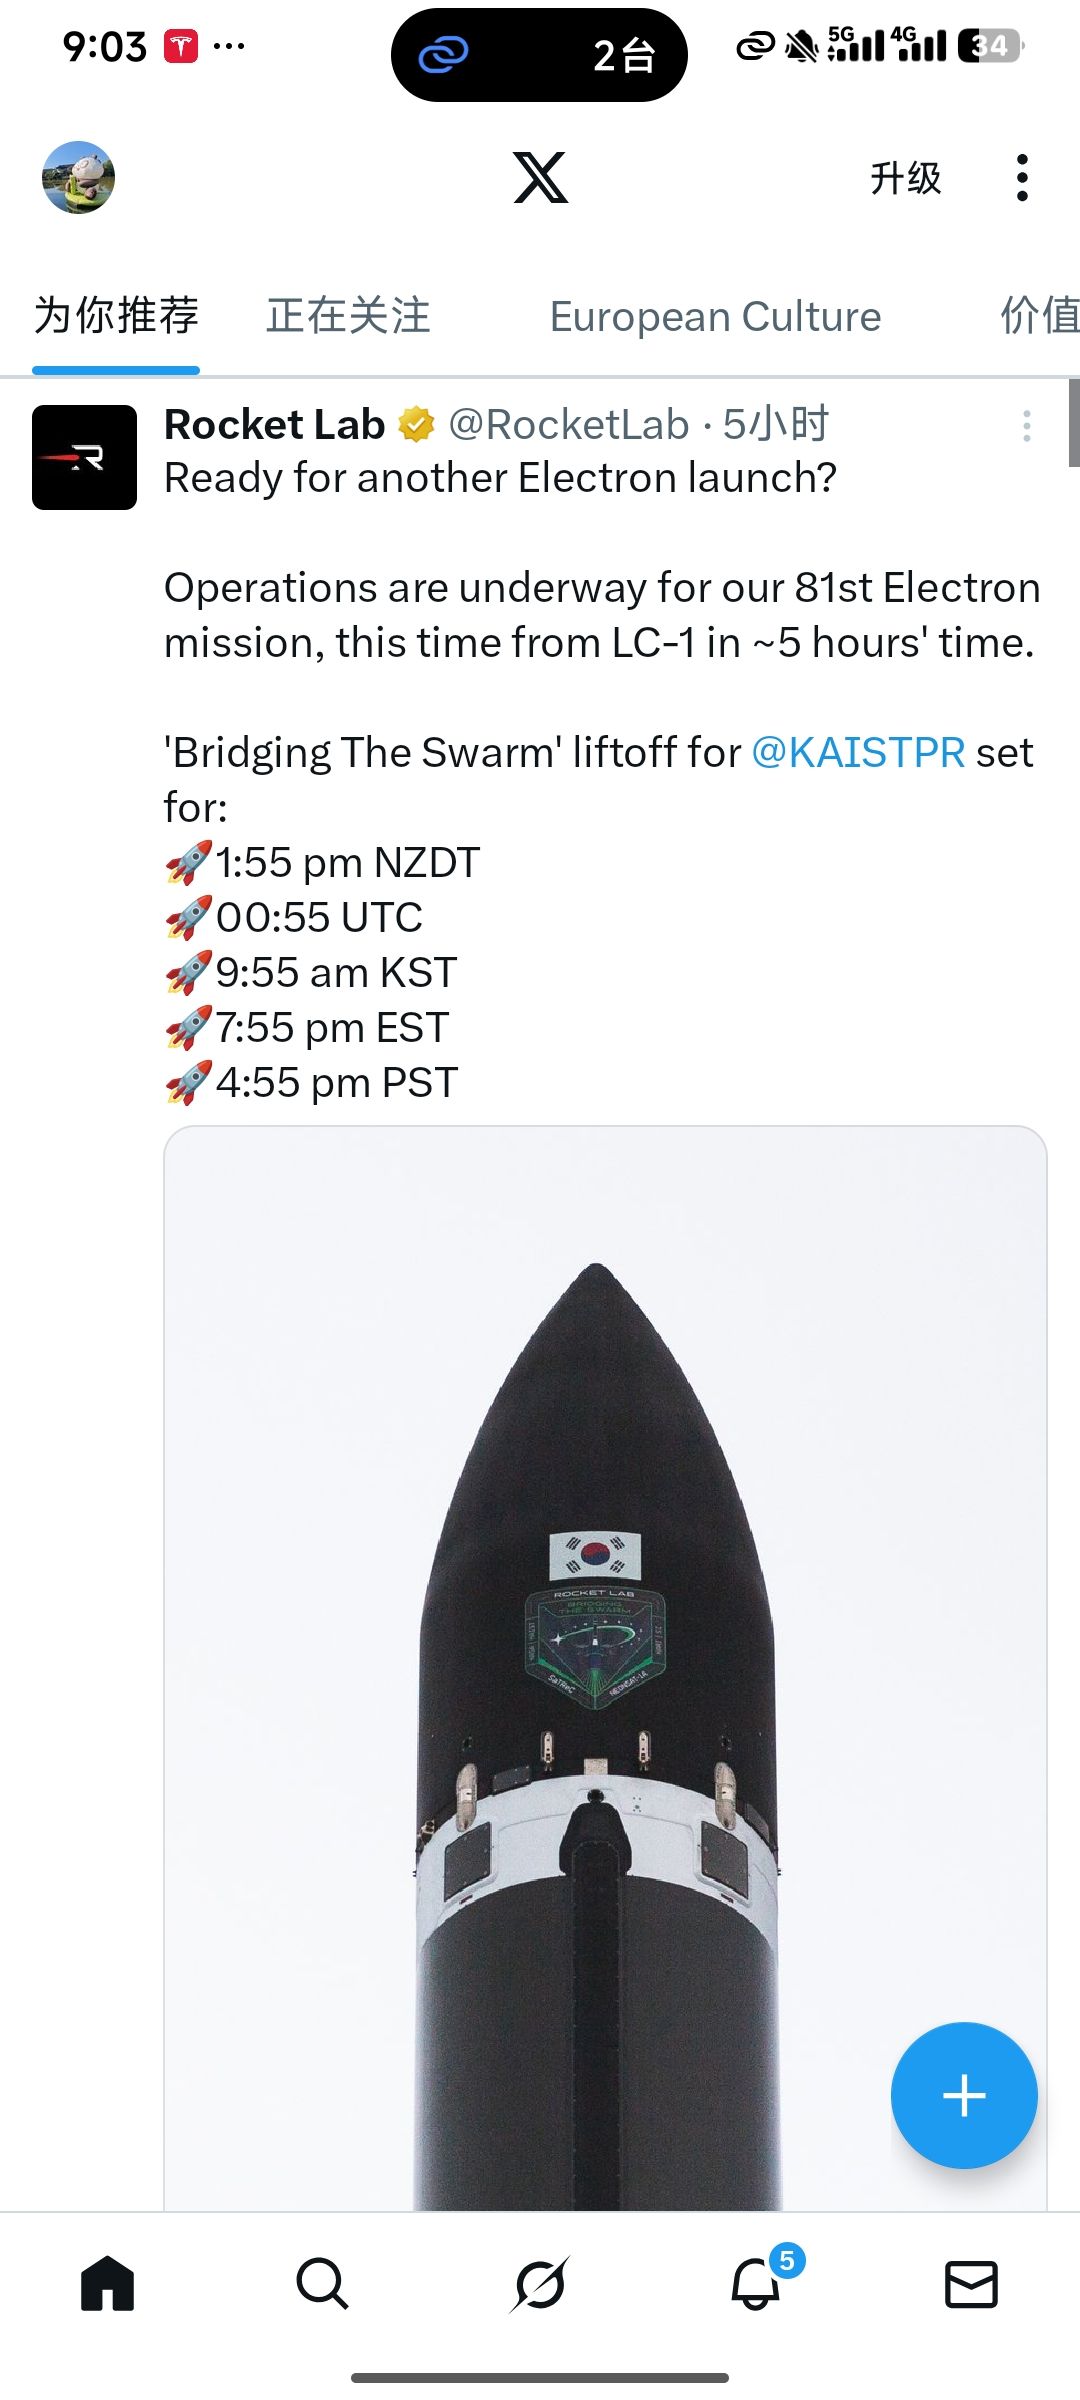This screenshot has width=1080, height=2400.
Task: Open the European Culture tab
Action: pos(715,316)
